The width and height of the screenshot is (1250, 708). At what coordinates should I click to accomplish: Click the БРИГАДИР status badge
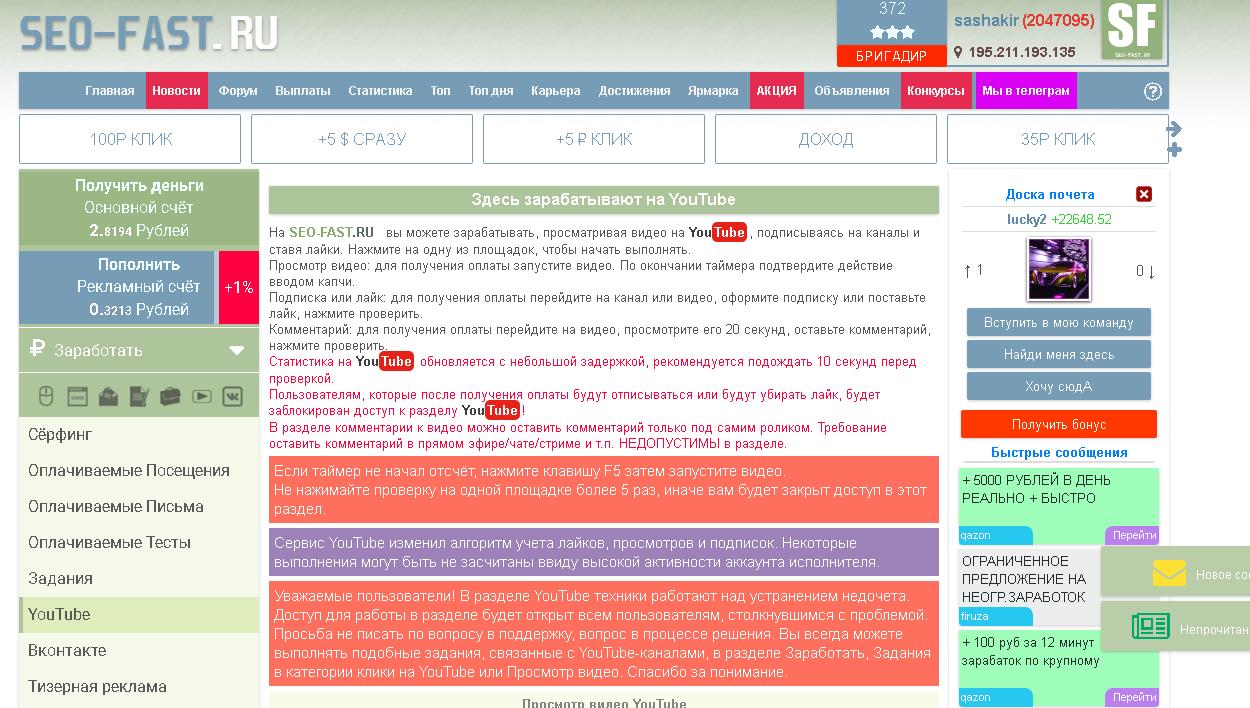click(892, 56)
